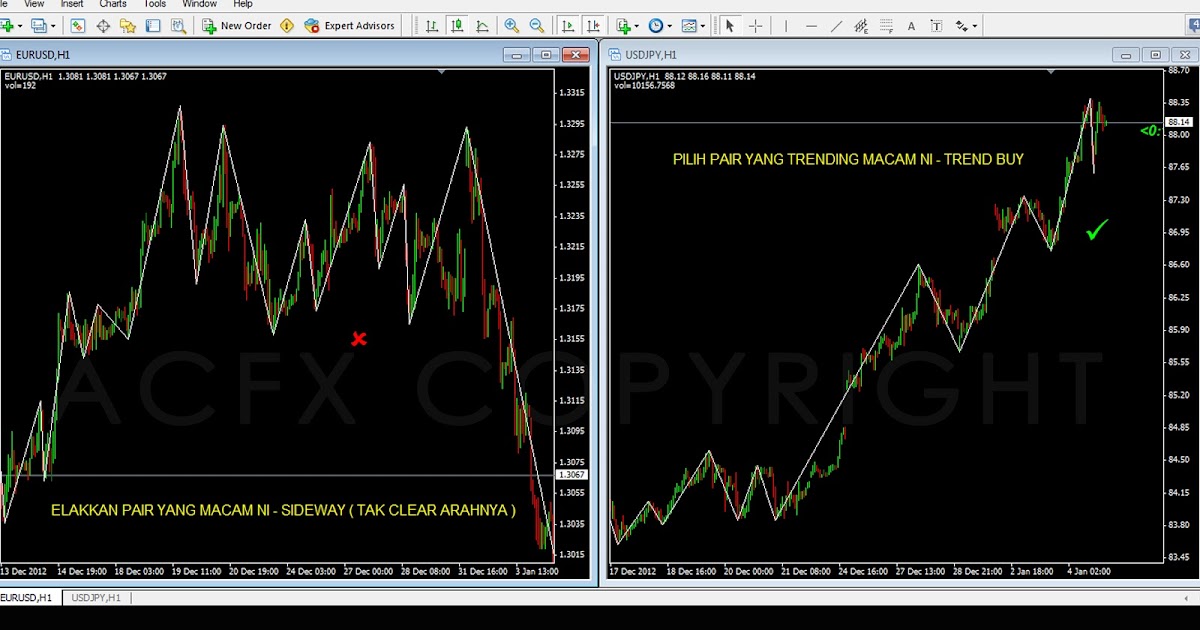This screenshot has width=1200, height=630.
Task: Toggle Auto Scroll for the chart
Action: [568, 25]
